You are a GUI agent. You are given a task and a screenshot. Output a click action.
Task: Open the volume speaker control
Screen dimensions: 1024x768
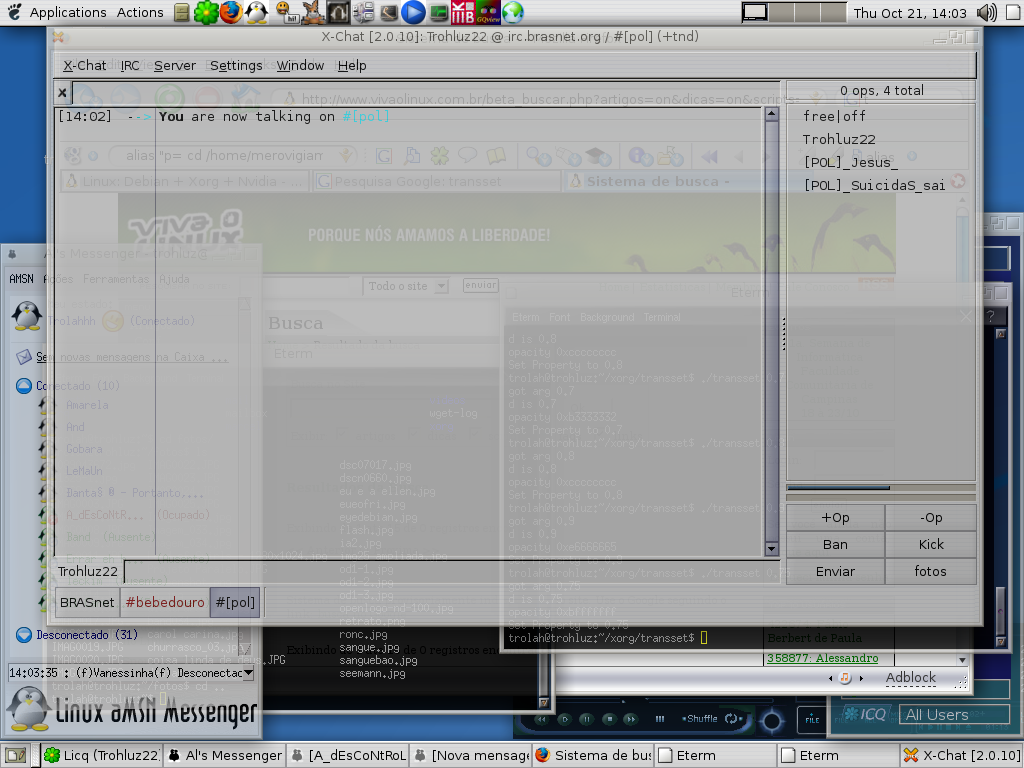(x=986, y=12)
